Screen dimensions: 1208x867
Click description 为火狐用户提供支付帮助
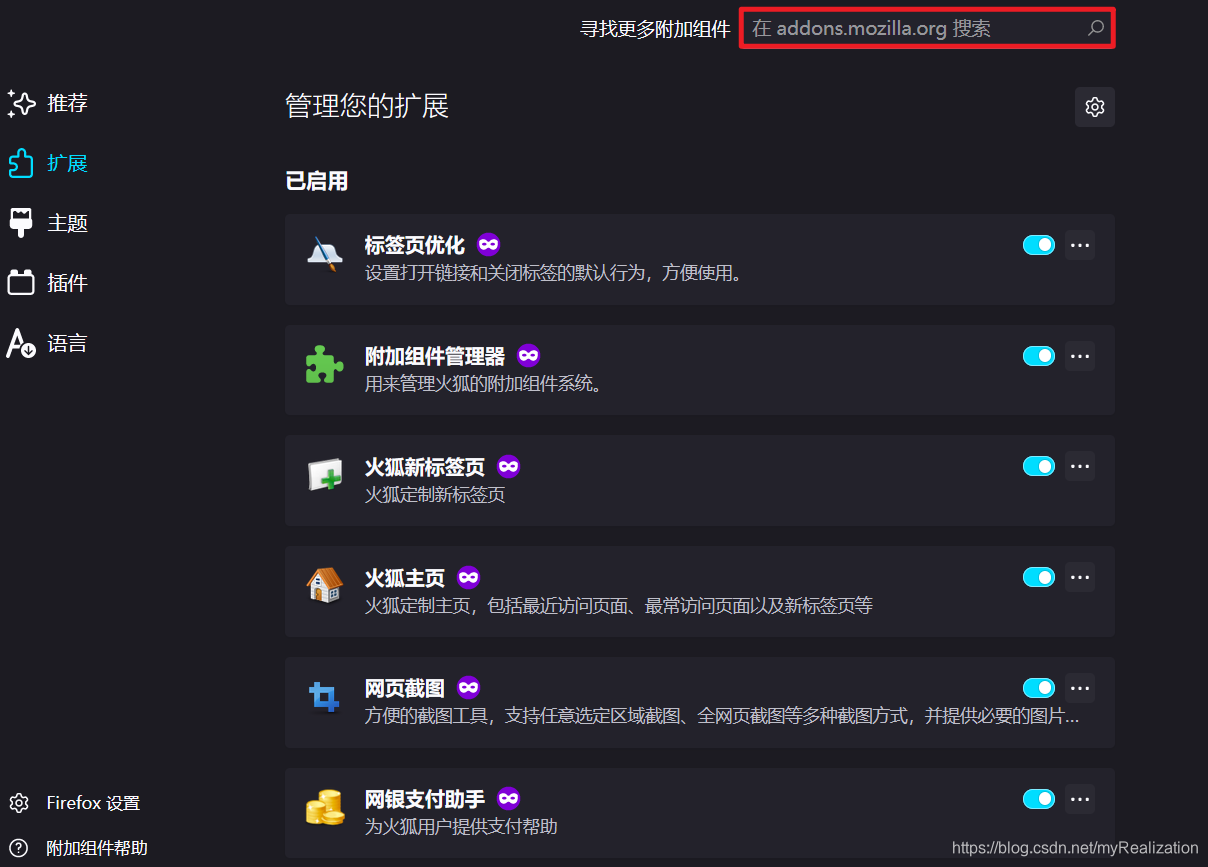coord(461,827)
